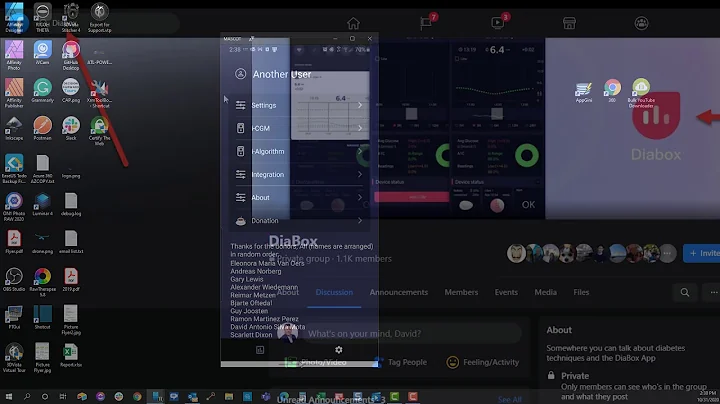Expand Integration entry in DiaBox menu
This screenshot has width=720, height=404.
click(299, 174)
